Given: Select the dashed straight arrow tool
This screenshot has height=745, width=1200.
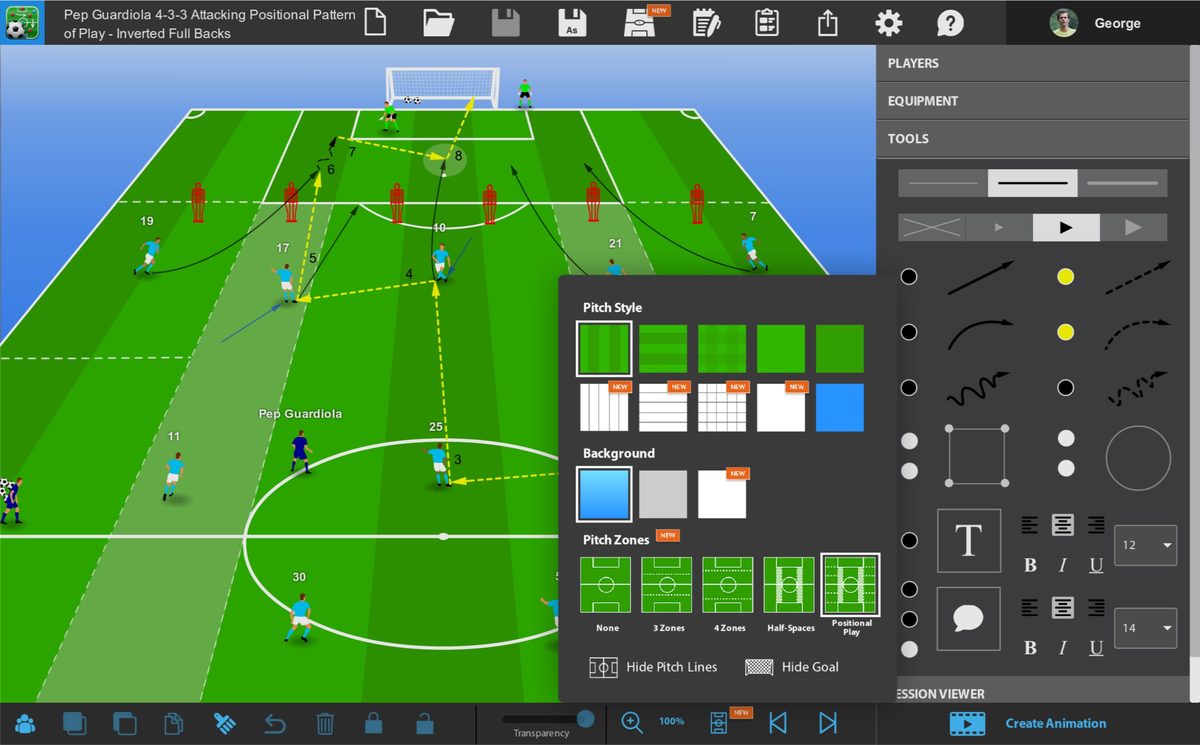Looking at the screenshot, I should [1138, 277].
